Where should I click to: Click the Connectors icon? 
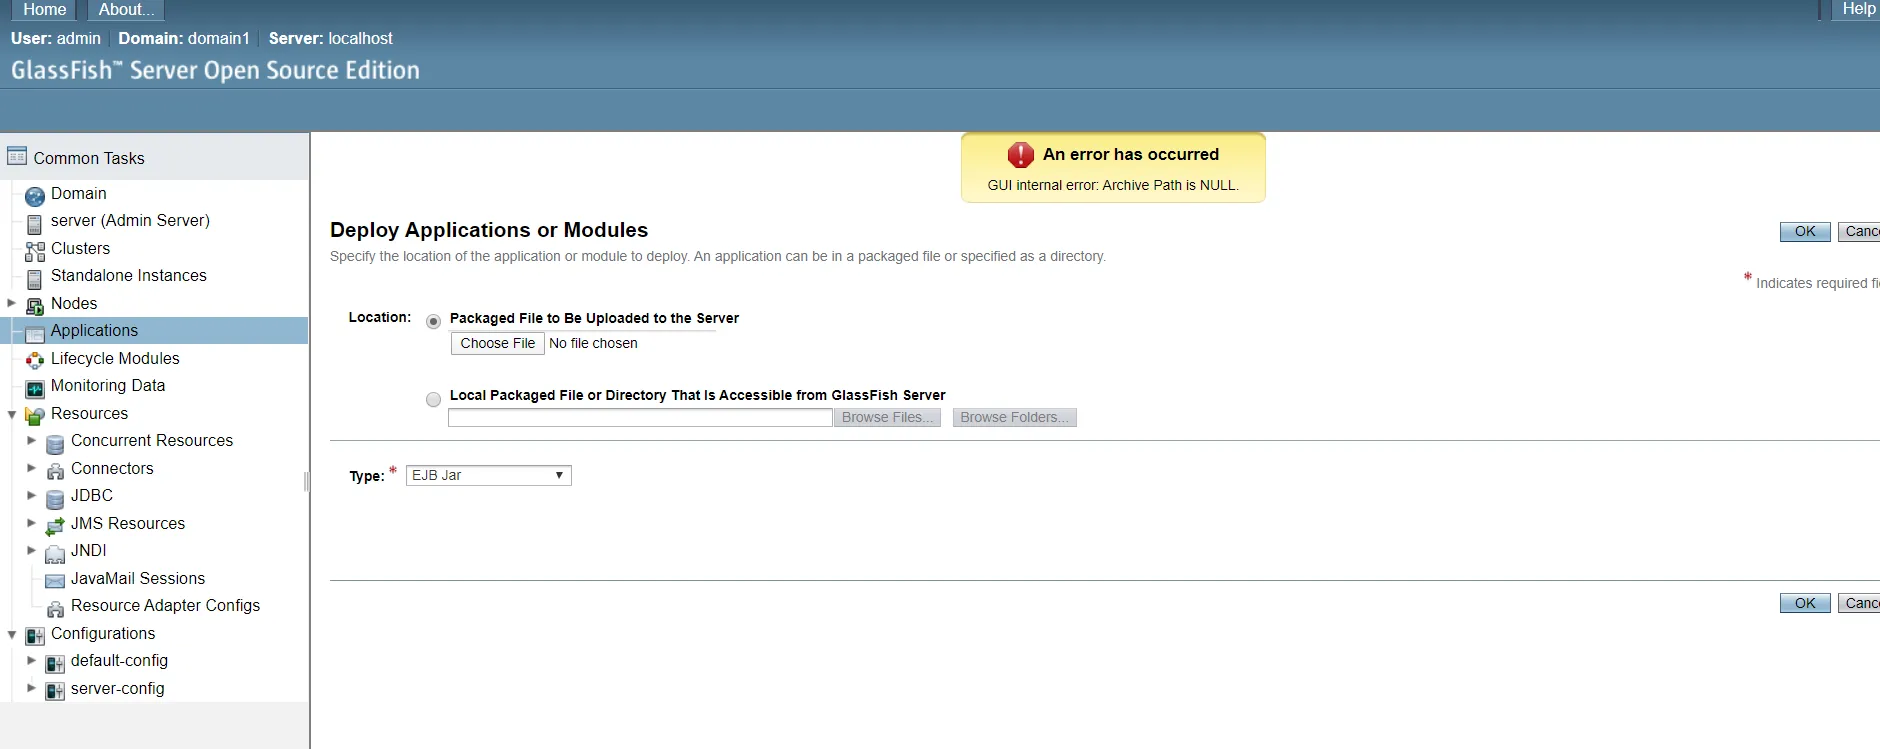55,471
